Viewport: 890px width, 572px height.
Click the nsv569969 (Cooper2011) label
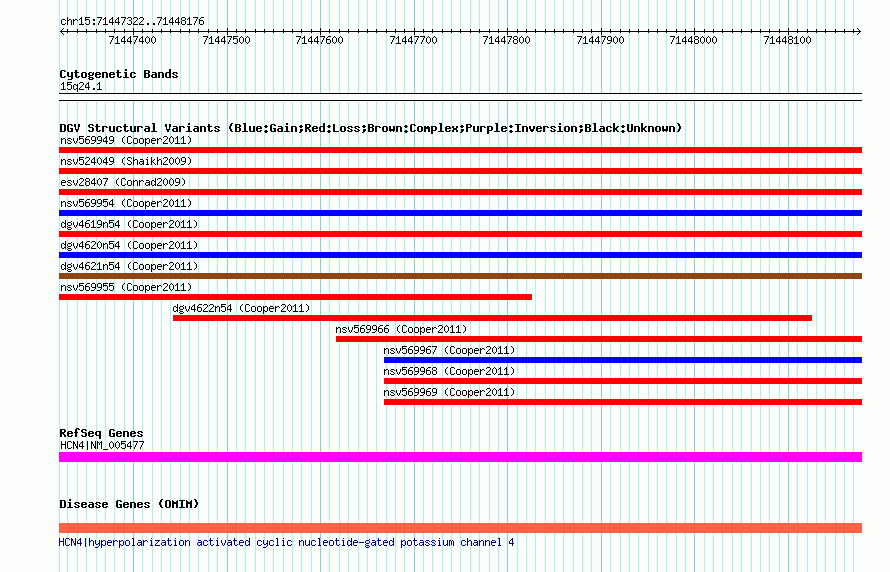point(449,392)
